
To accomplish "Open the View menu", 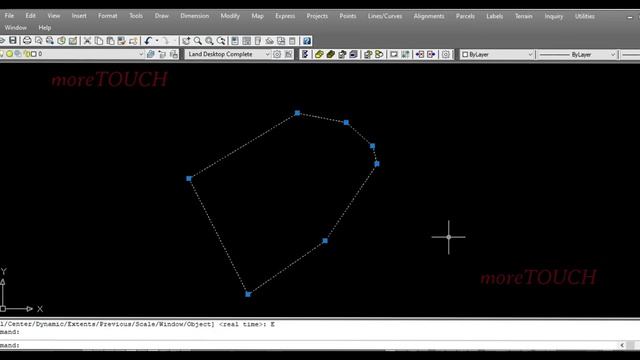I will [x=53, y=16].
